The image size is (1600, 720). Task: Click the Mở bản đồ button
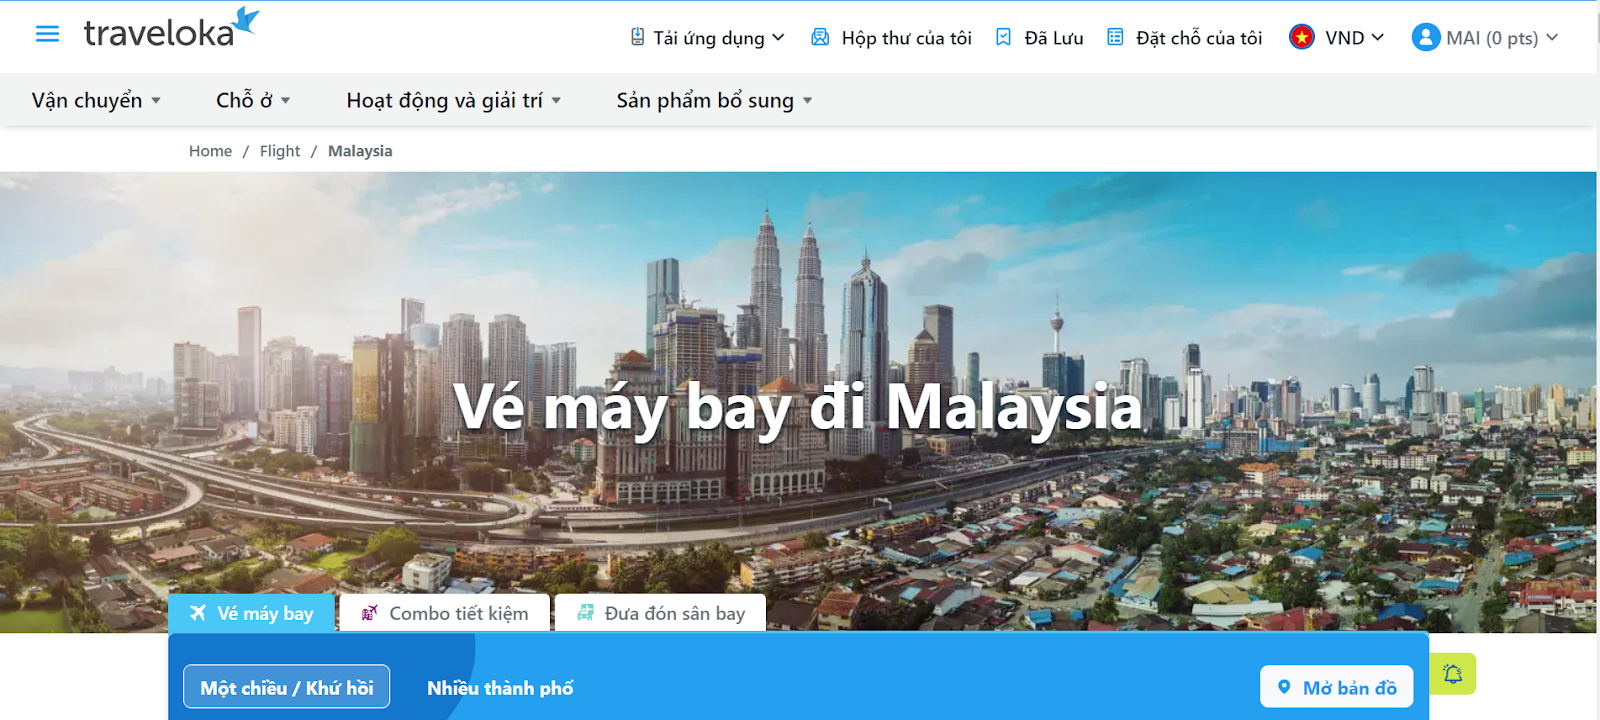point(1337,687)
